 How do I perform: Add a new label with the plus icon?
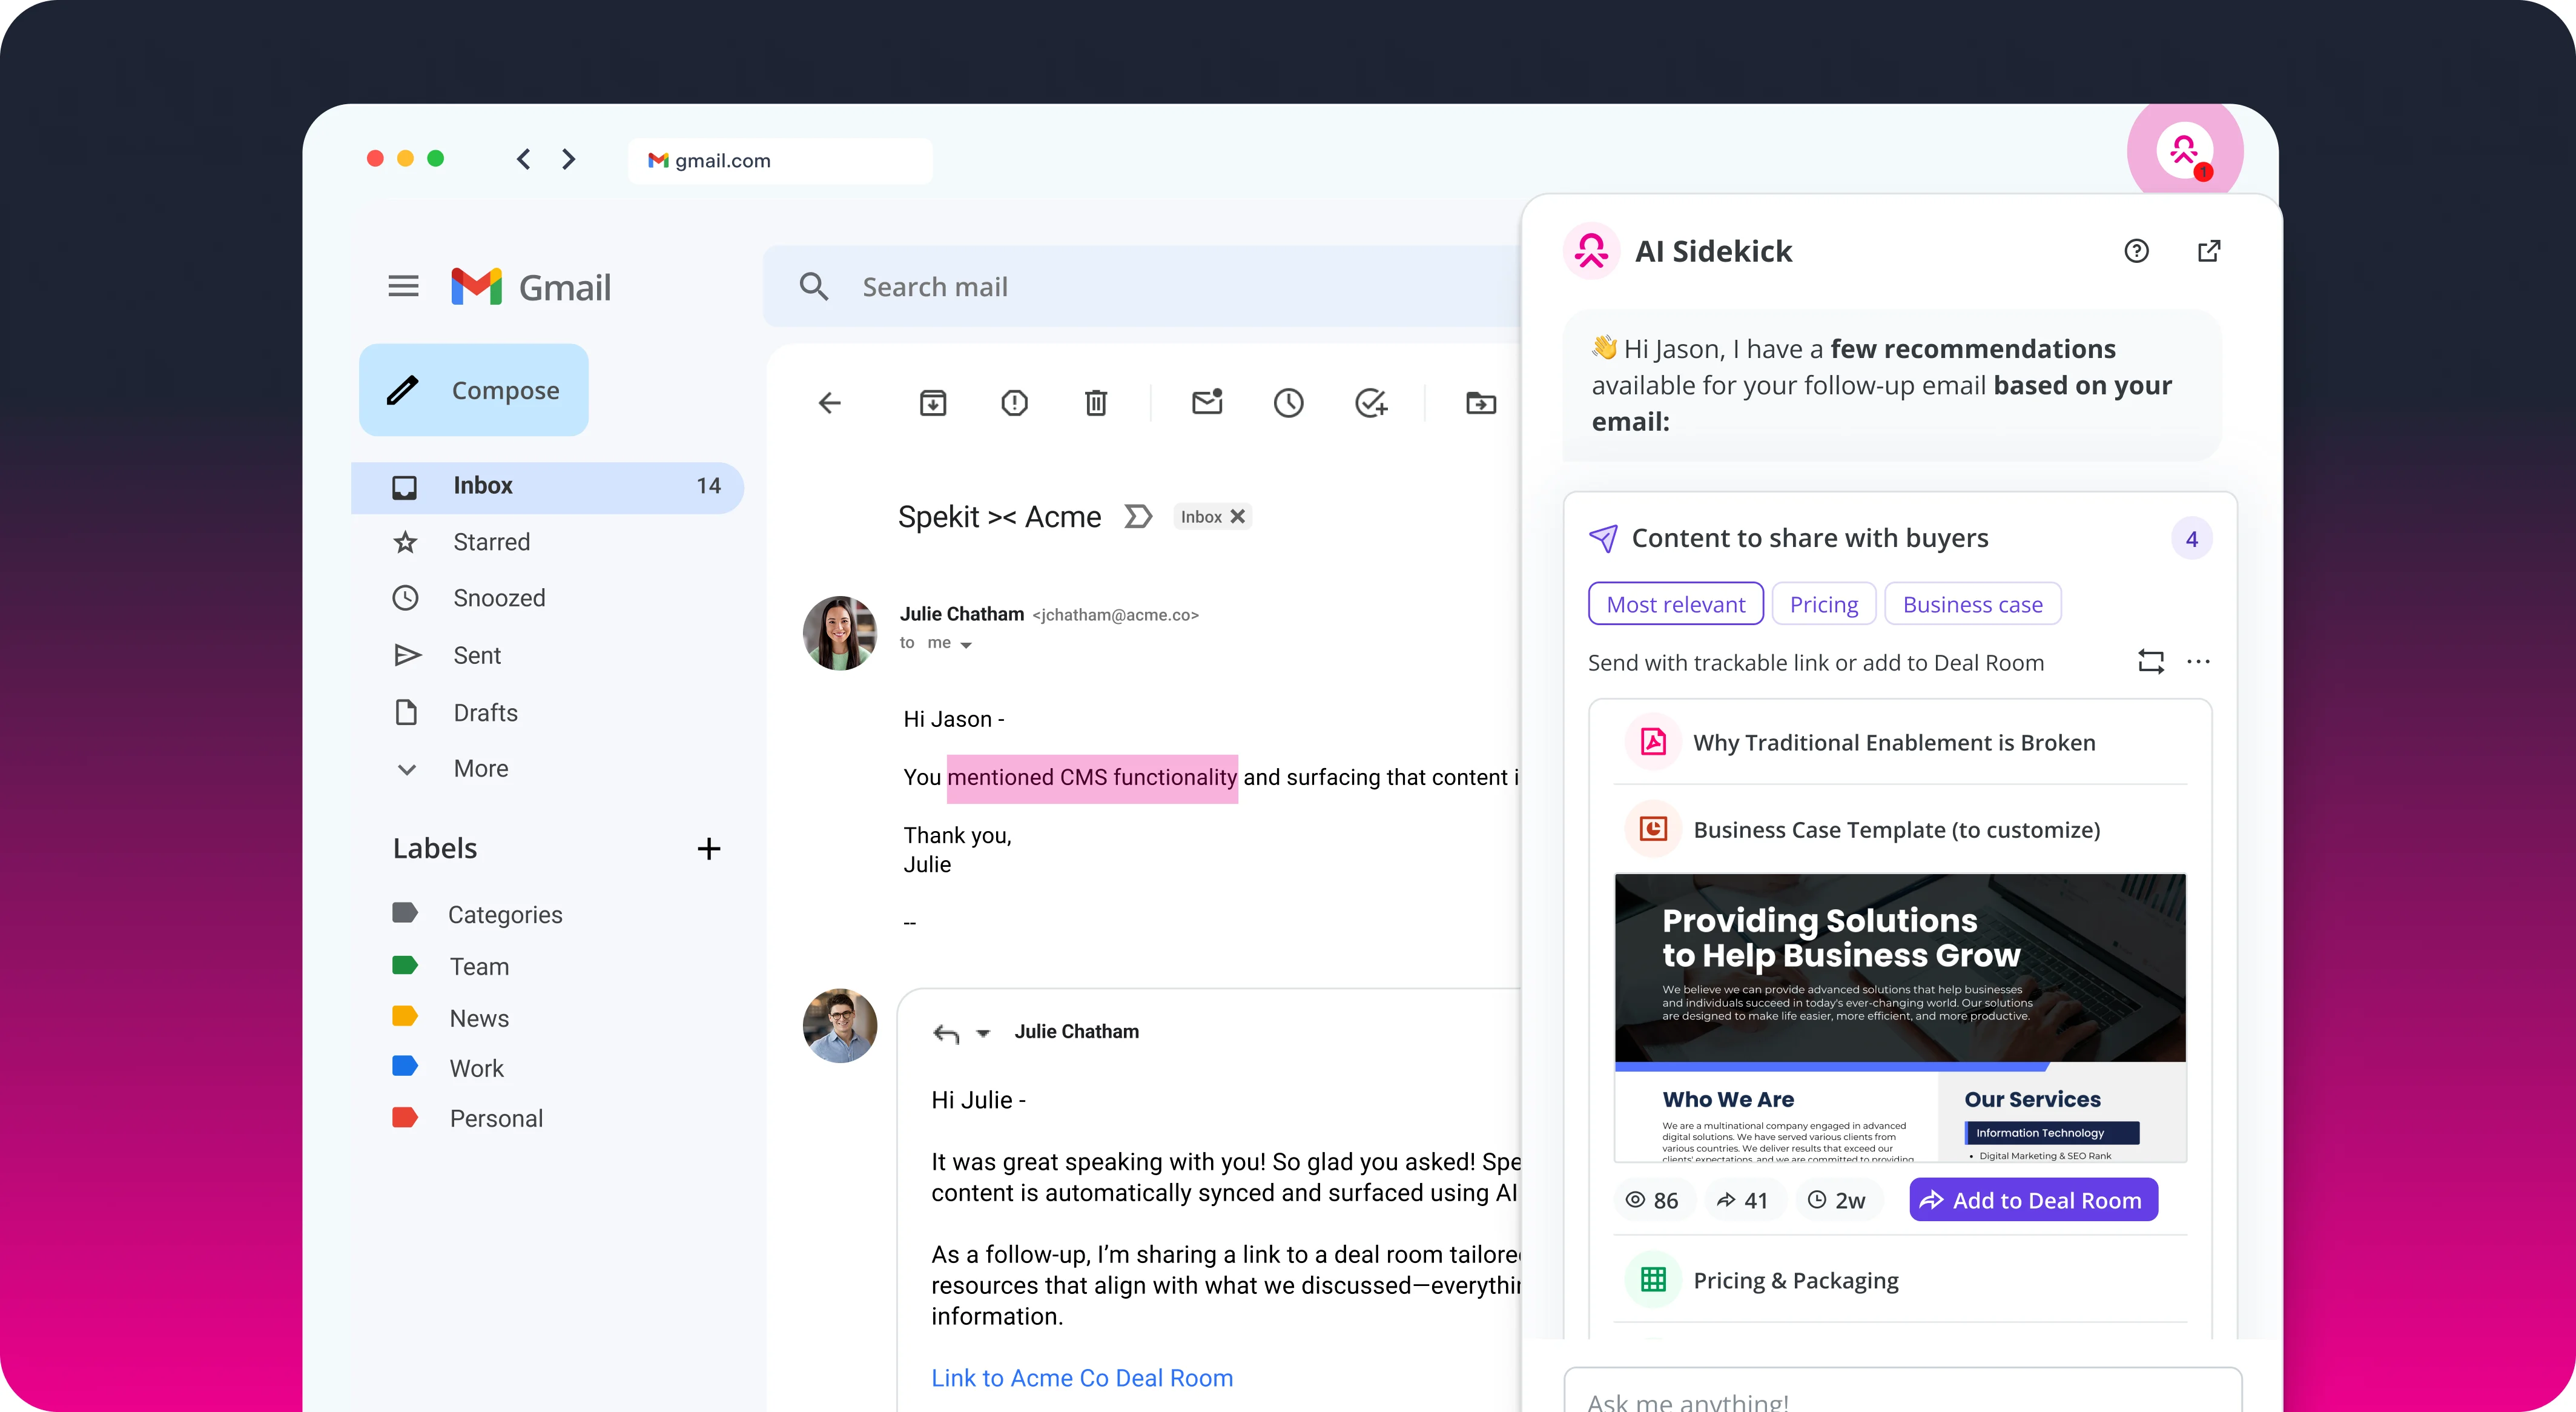tap(709, 849)
